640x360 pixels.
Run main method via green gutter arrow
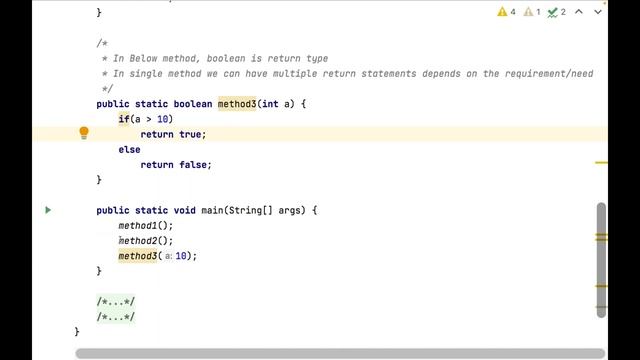[48, 210]
